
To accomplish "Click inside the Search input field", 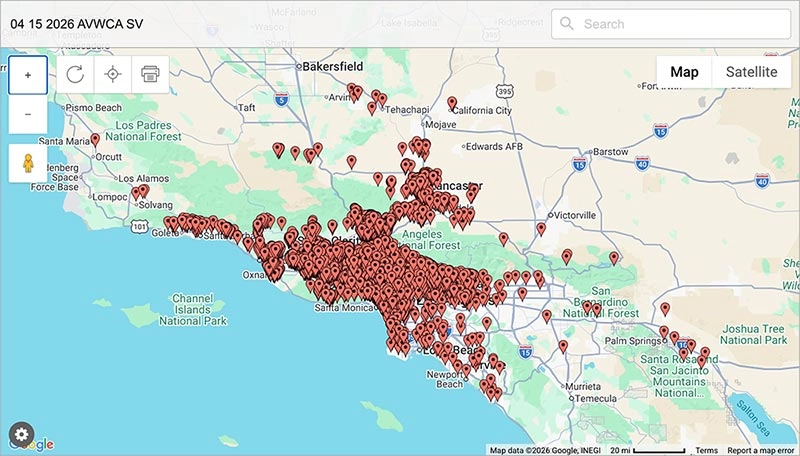I will point(671,23).
